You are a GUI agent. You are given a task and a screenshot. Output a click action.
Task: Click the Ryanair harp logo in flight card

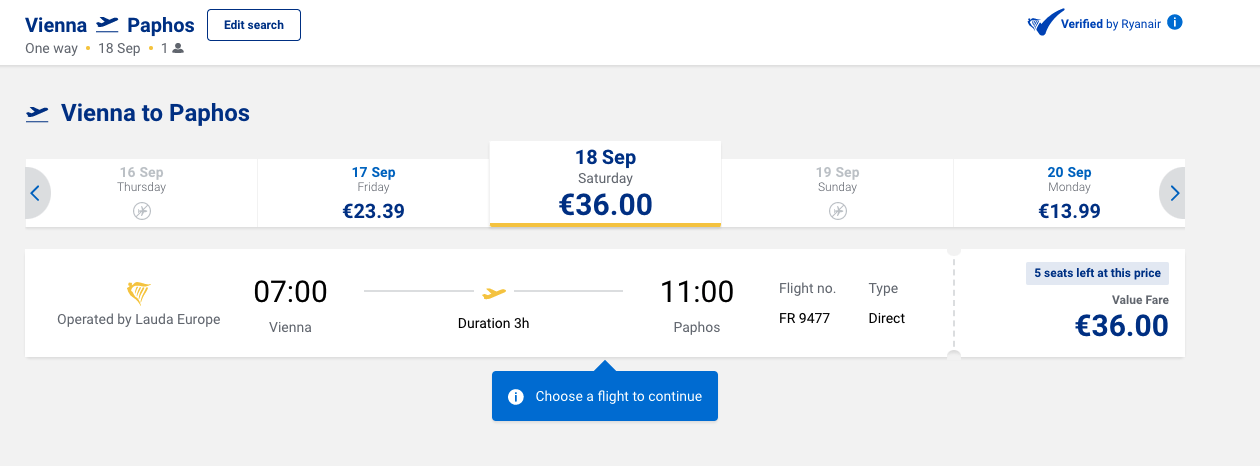(x=139, y=293)
